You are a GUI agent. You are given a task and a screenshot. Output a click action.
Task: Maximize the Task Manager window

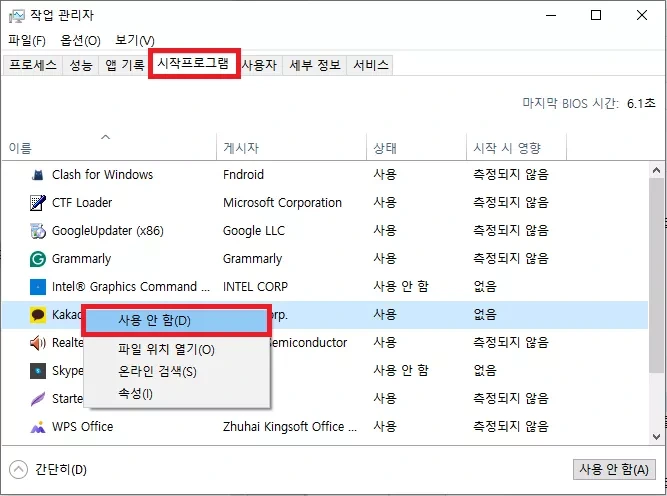(x=596, y=16)
